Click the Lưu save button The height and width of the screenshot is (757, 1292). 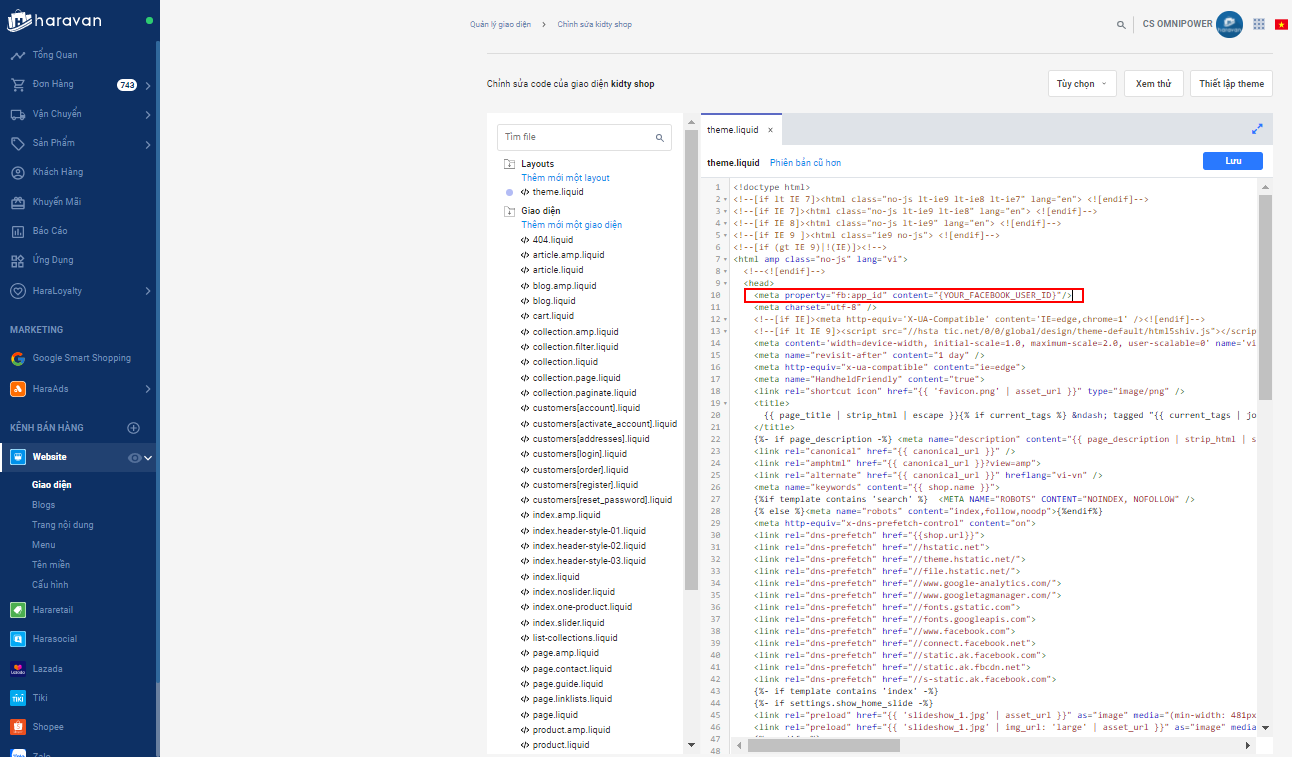[1232, 161]
